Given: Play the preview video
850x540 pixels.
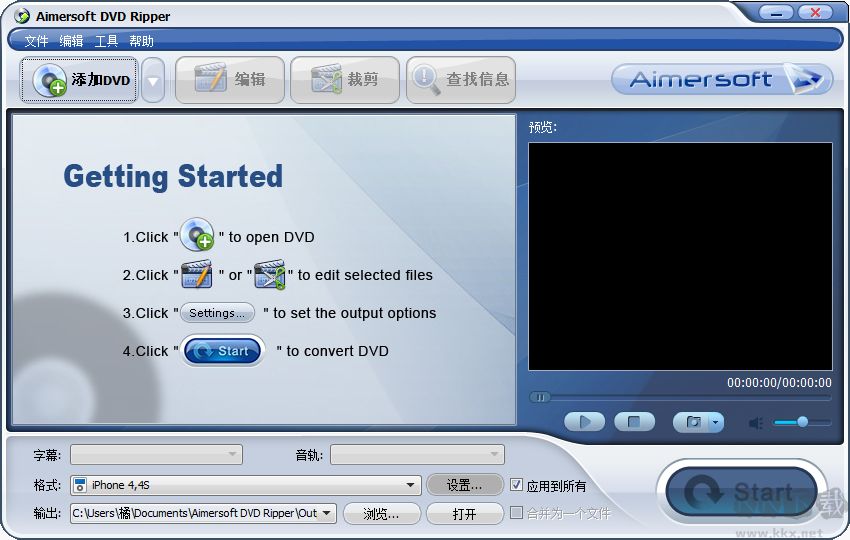Looking at the screenshot, I should 584,422.
